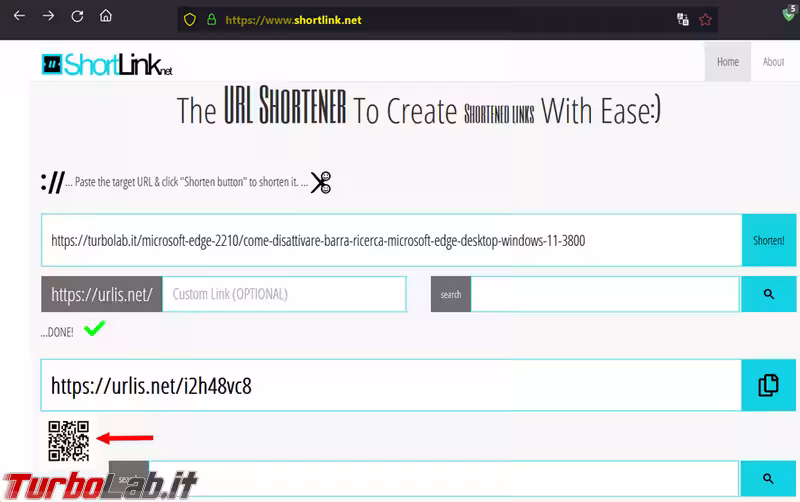Open the About tab

[774, 62]
